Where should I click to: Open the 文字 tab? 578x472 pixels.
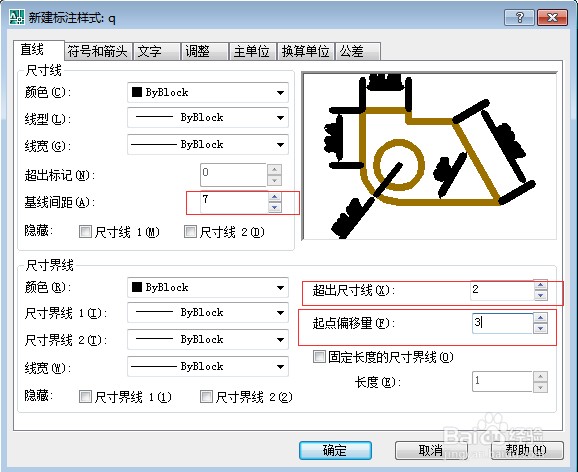pos(156,51)
